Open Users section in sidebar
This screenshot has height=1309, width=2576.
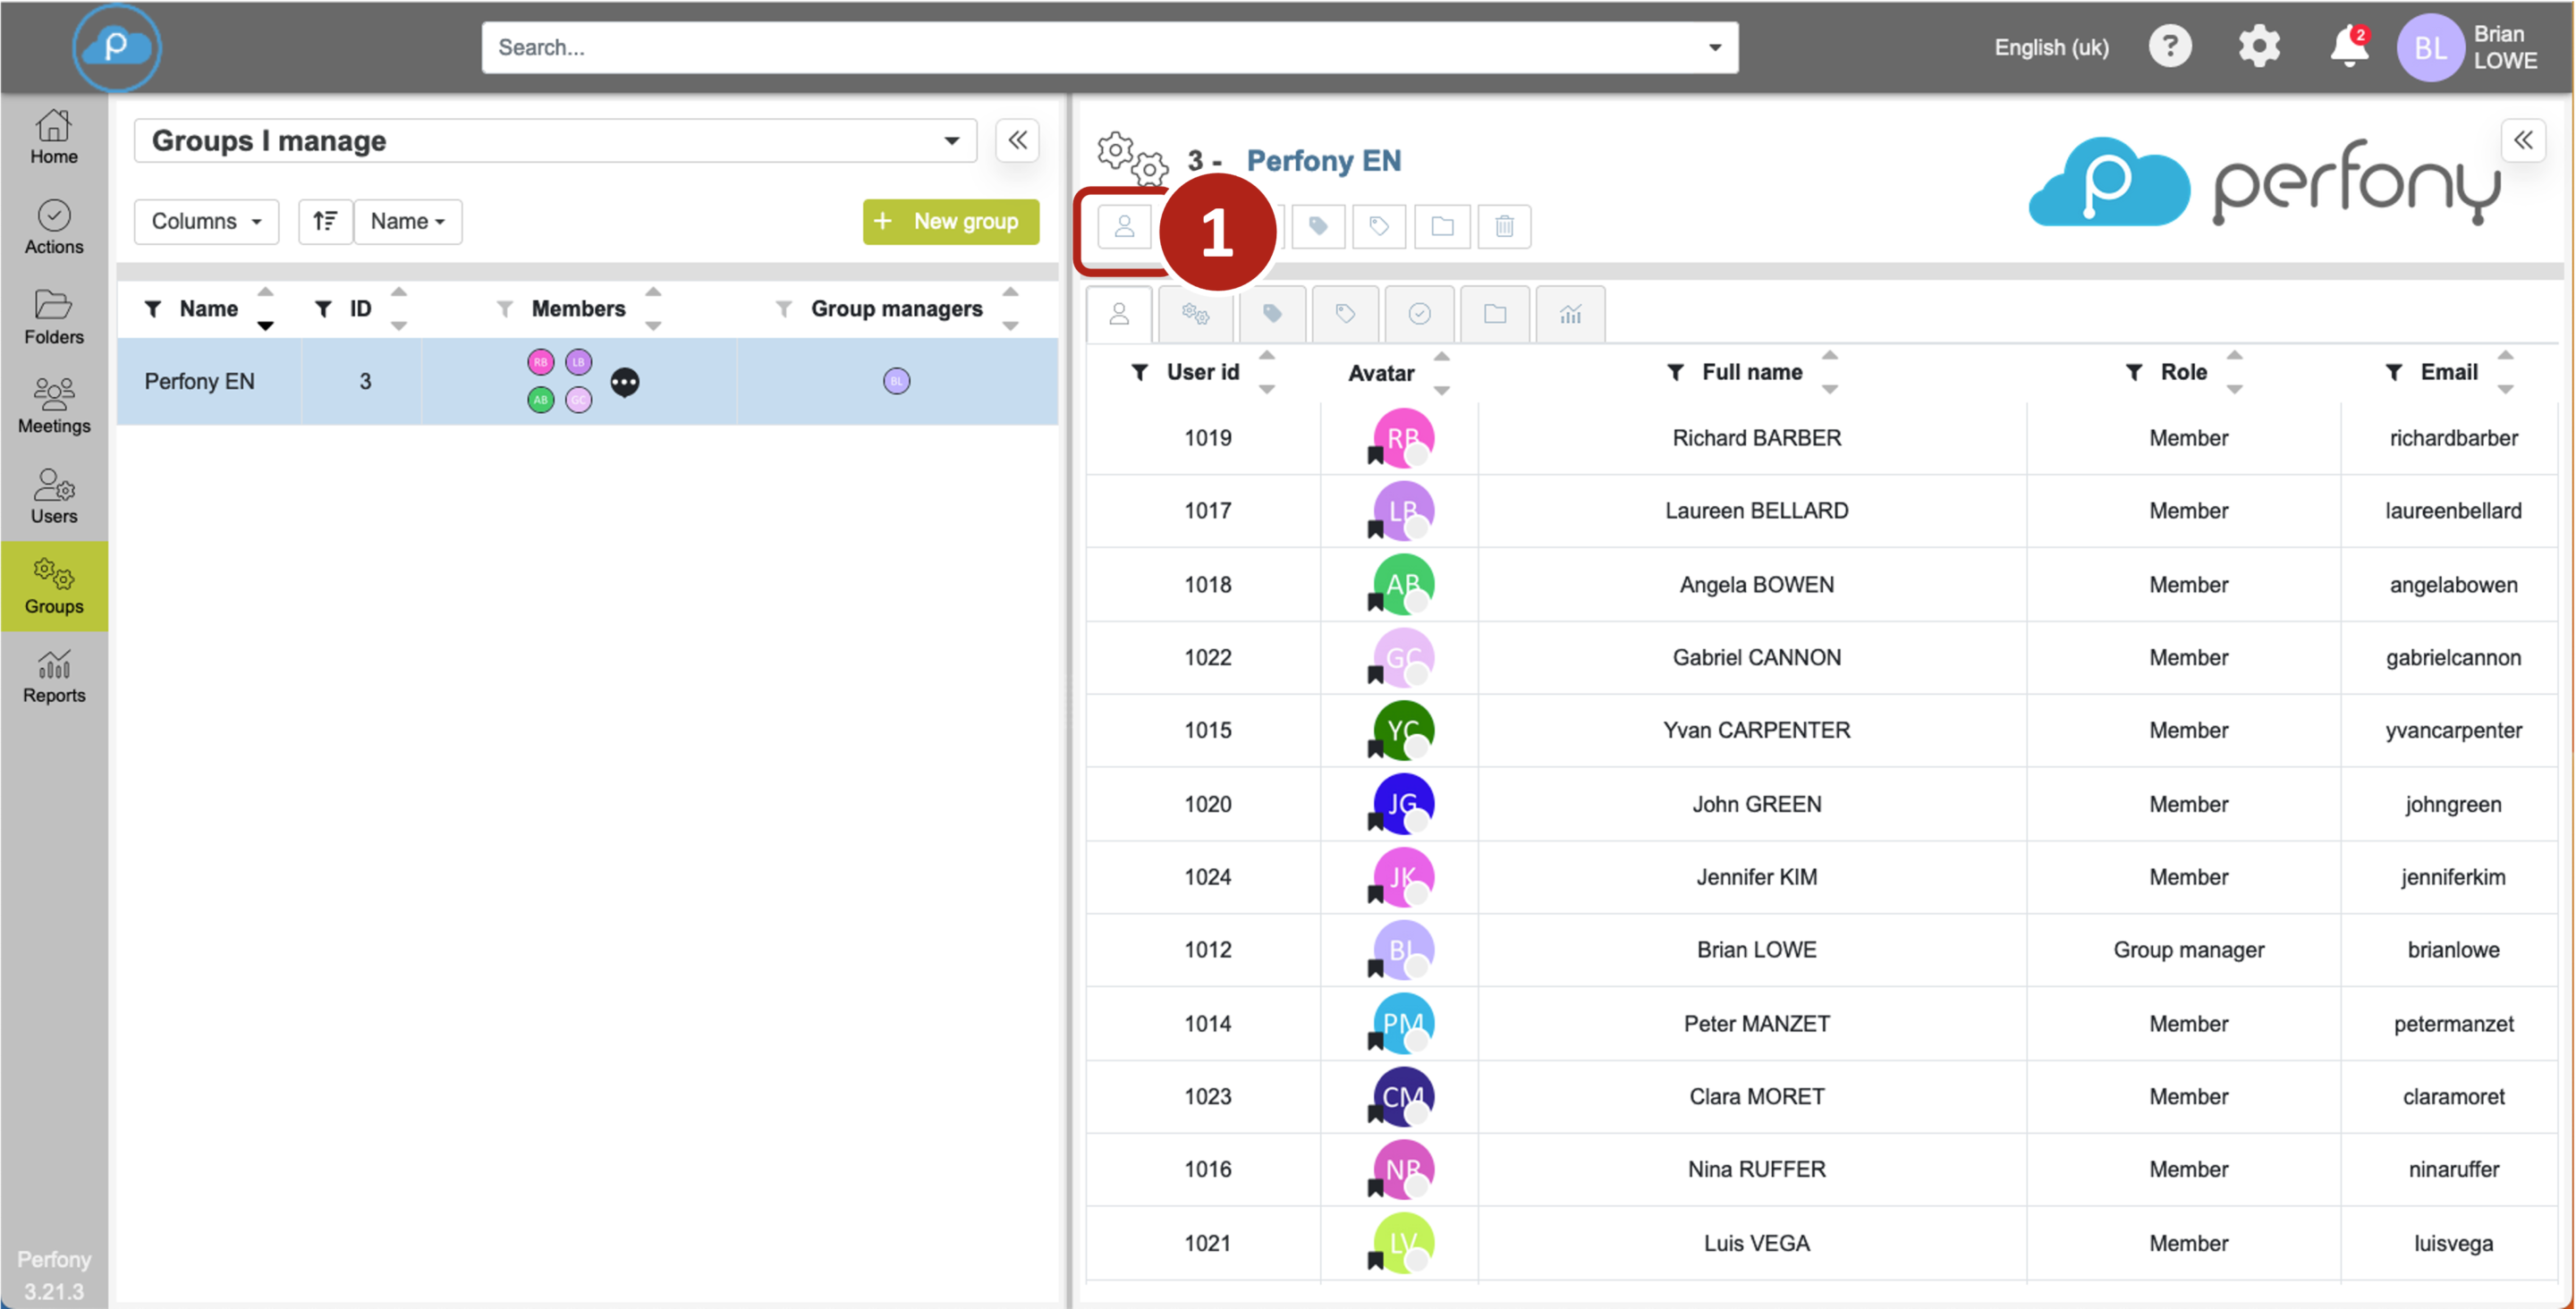pyautogui.click(x=54, y=497)
